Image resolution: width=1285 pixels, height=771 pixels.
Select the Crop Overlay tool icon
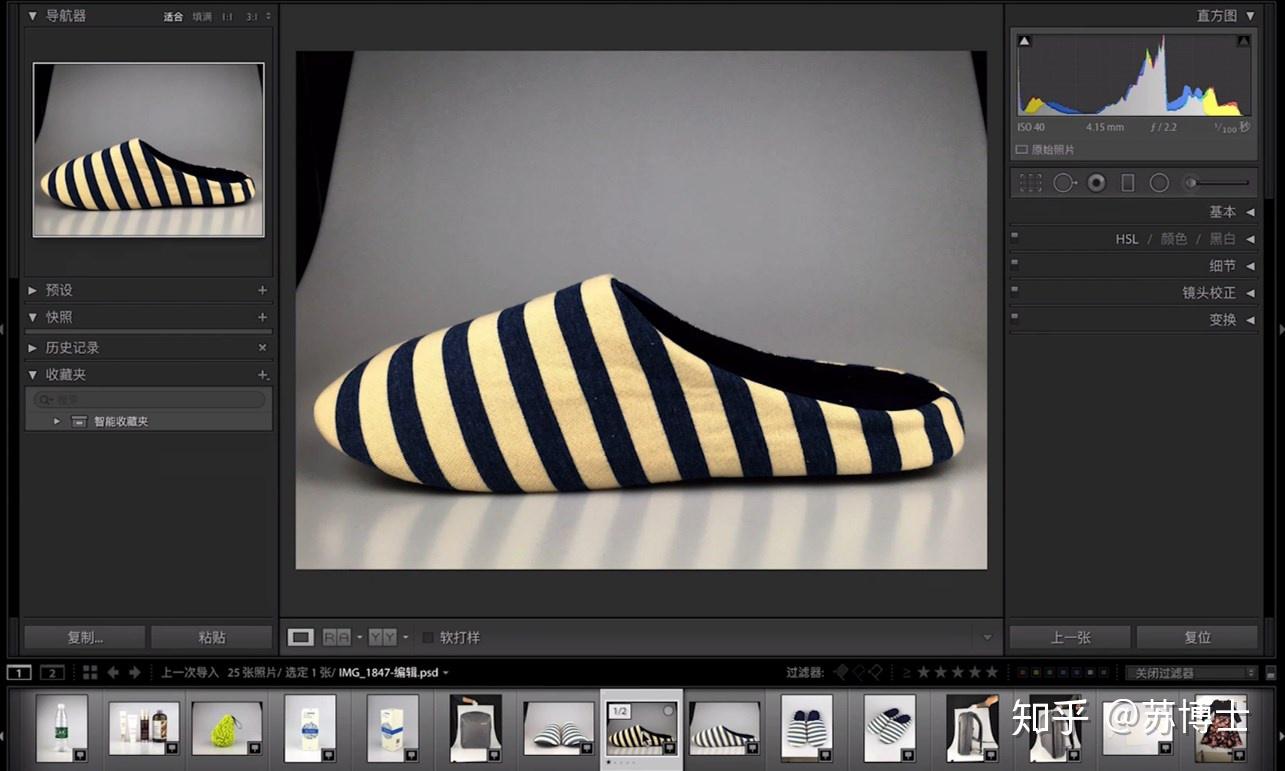point(1030,183)
